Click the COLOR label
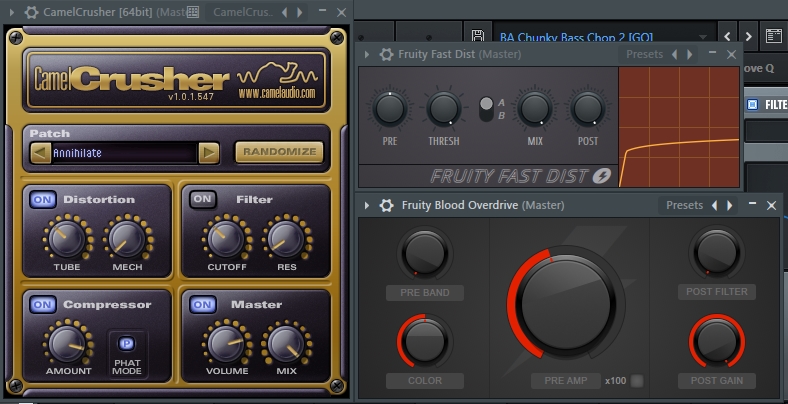This screenshot has height=404, width=788. (x=425, y=380)
